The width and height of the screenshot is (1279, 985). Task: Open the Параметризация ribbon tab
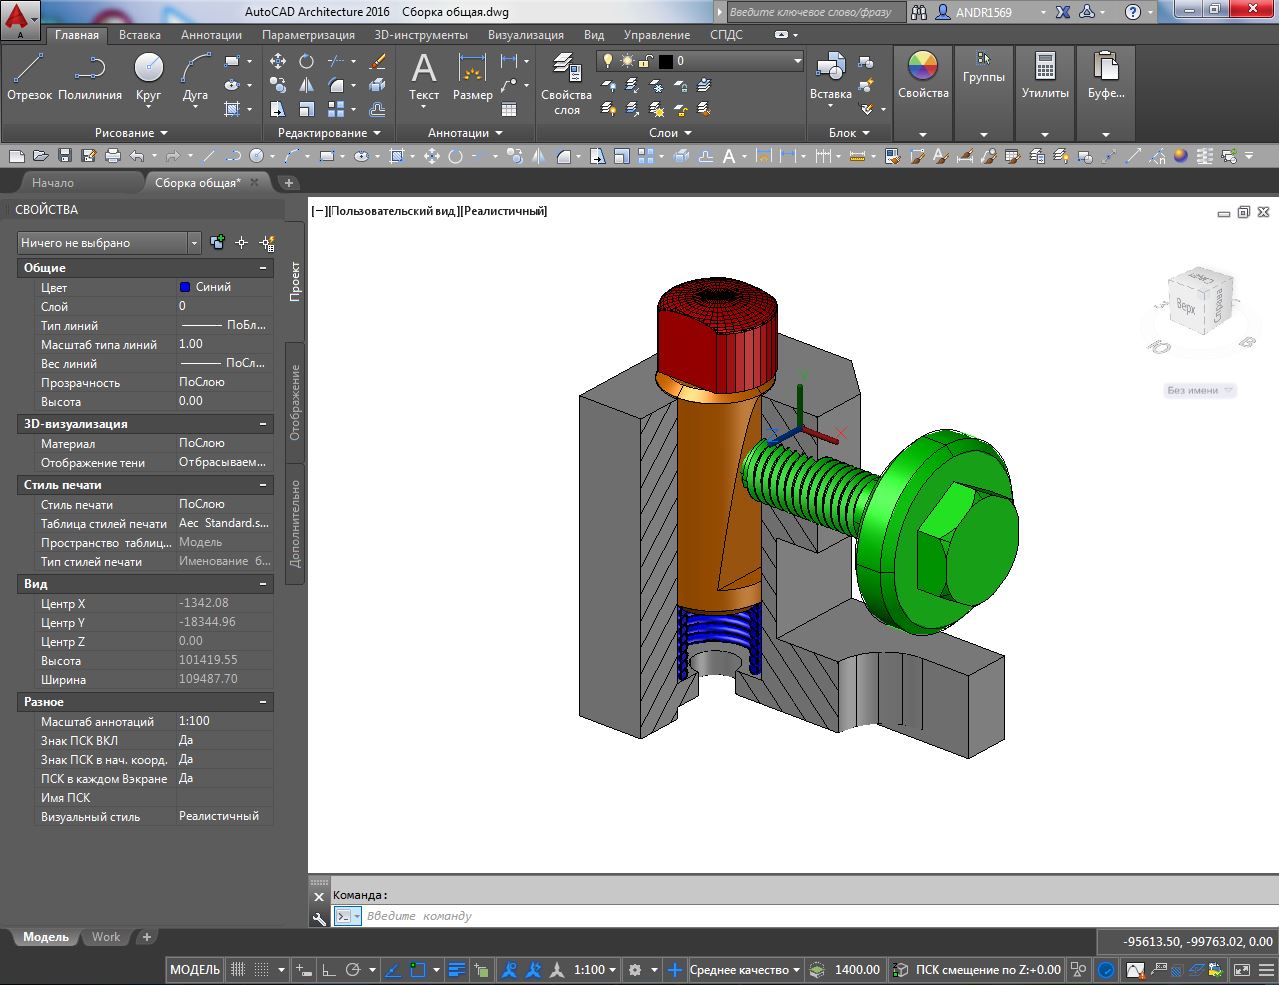click(x=308, y=35)
